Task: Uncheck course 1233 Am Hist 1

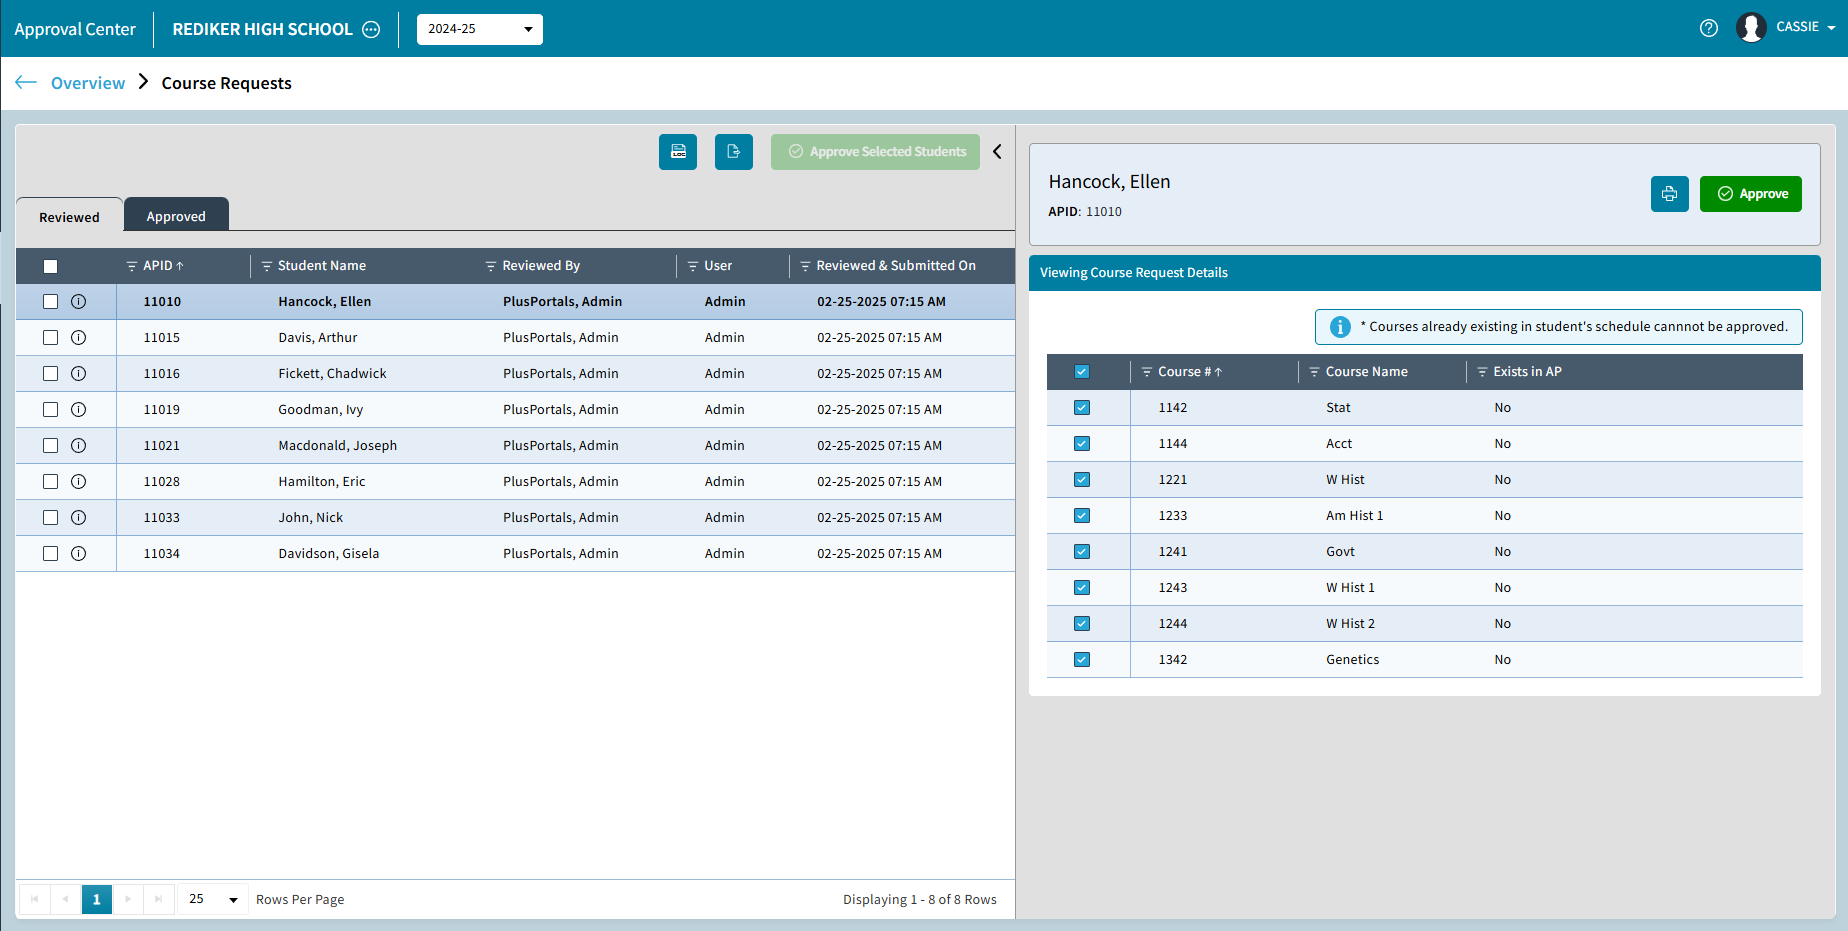Action: pos(1082,516)
